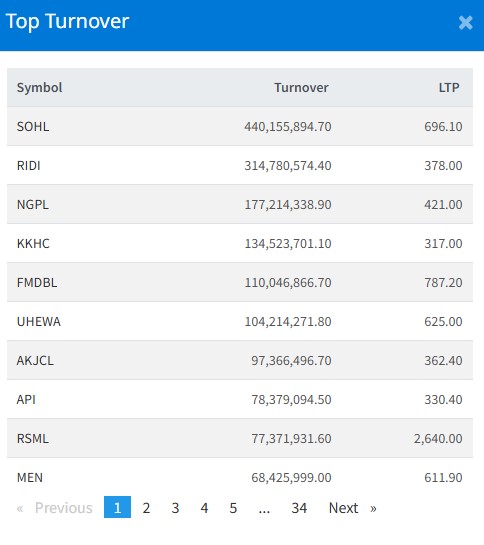Go to pagination page 5
484x545 pixels.
pyautogui.click(x=233, y=508)
